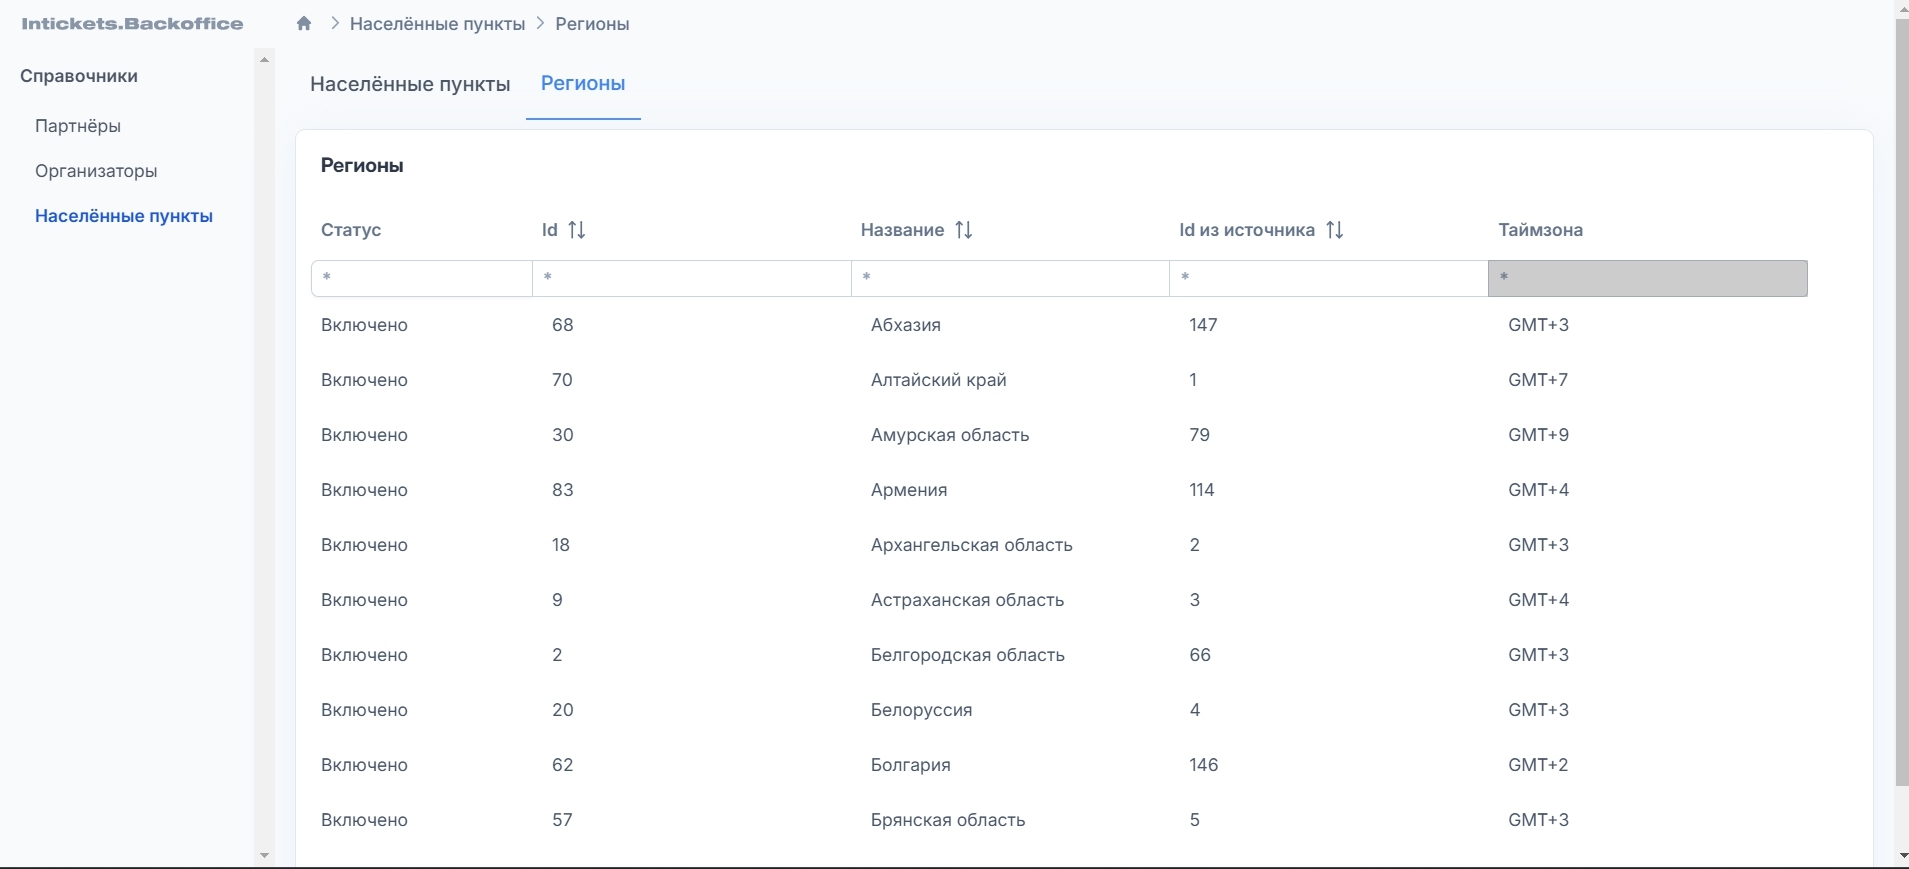Click the Справочники sidebar heading
This screenshot has height=869, width=1909.
point(79,76)
